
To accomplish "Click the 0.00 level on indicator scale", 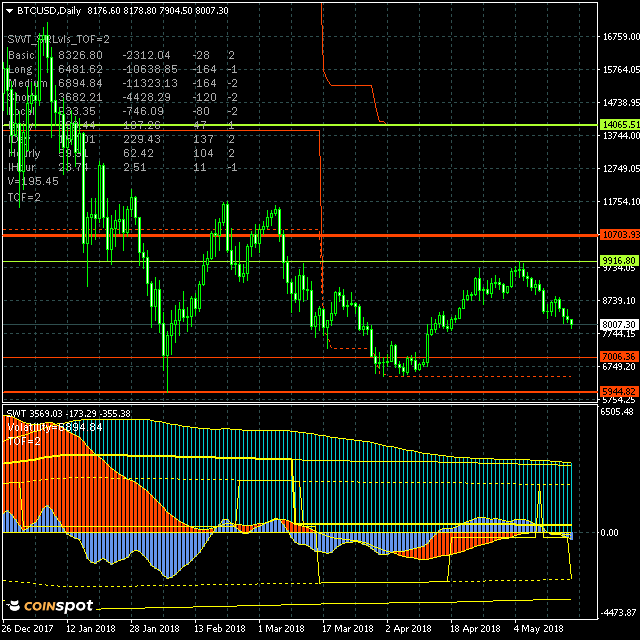I will [608, 532].
